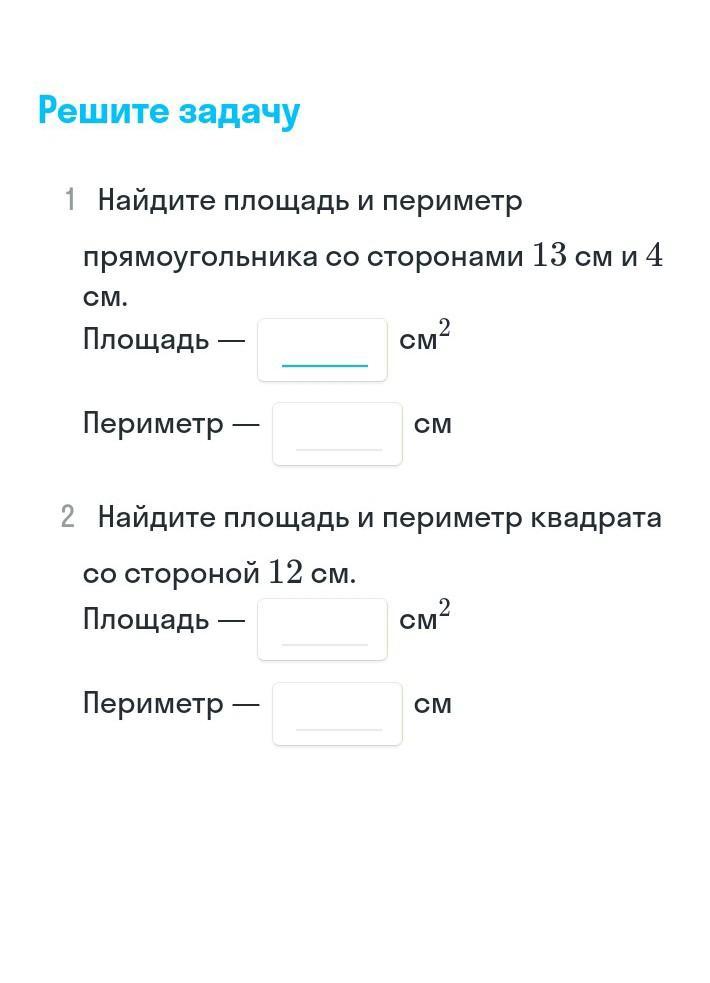Click the 'Периметр —' label in task 2
Image resolution: width=710 pixels, height=983 pixels.
(171, 704)
